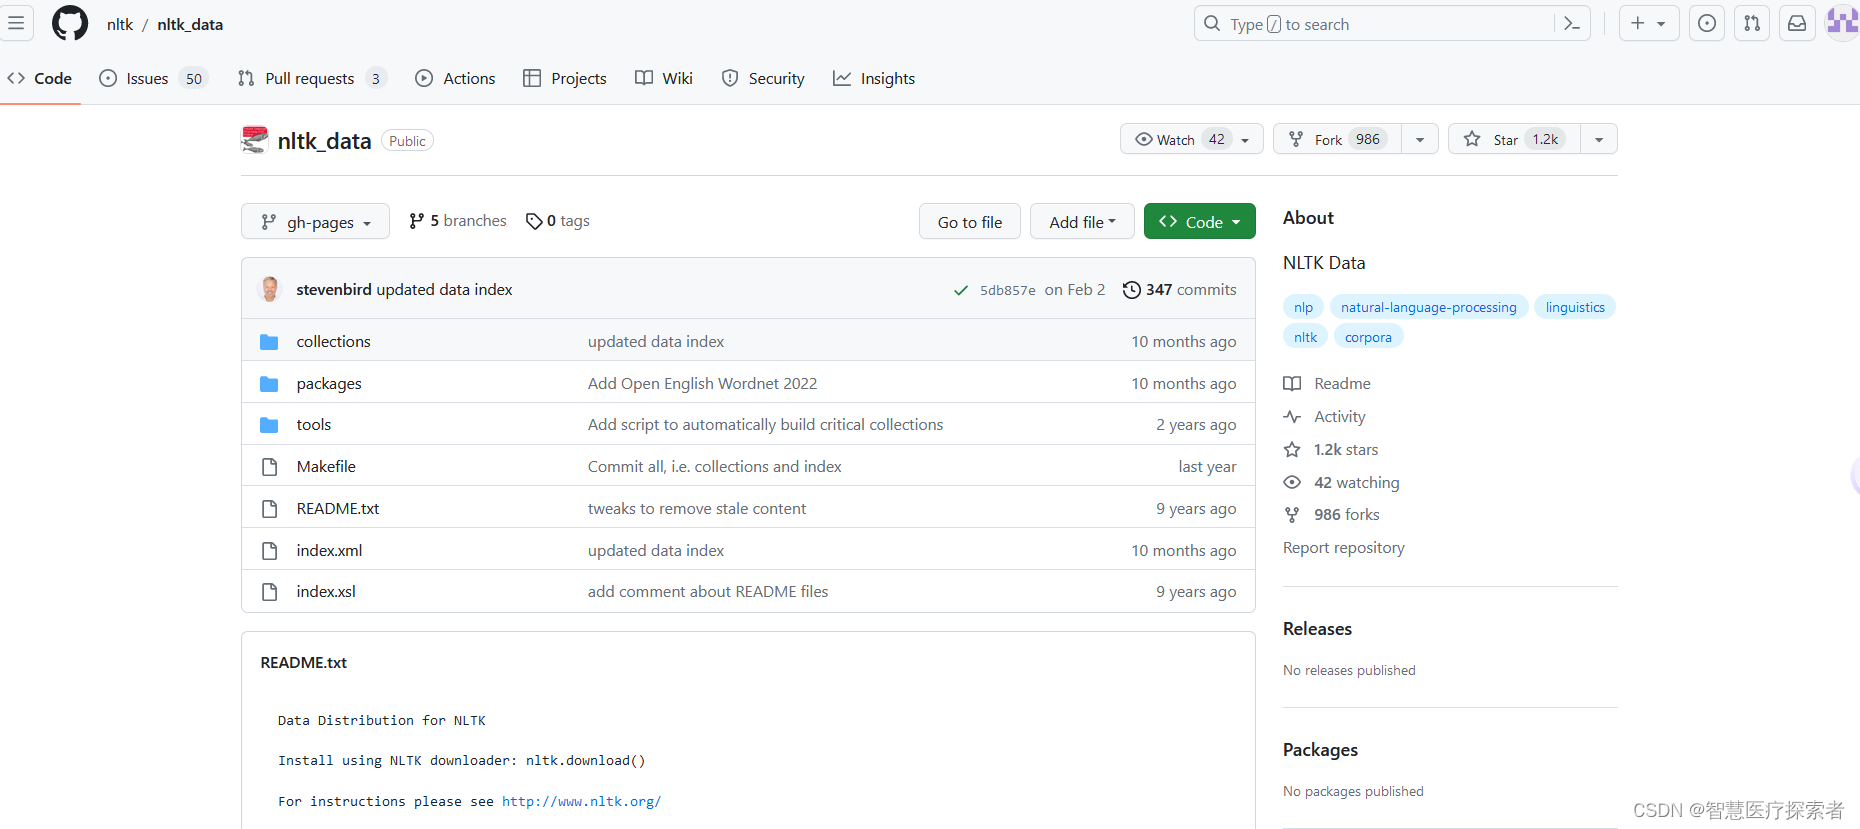Click the Readme book icon in About

click(x=1292, y=384)
